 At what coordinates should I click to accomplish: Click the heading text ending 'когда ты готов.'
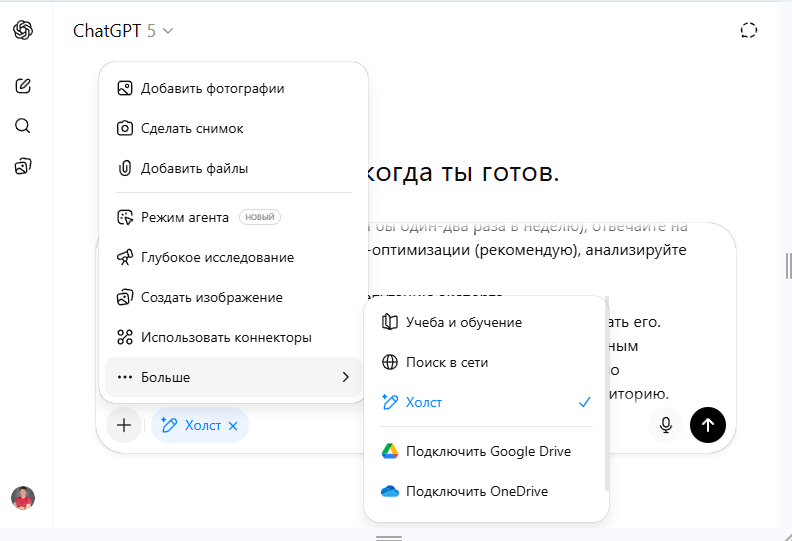[x=461, y=173]
